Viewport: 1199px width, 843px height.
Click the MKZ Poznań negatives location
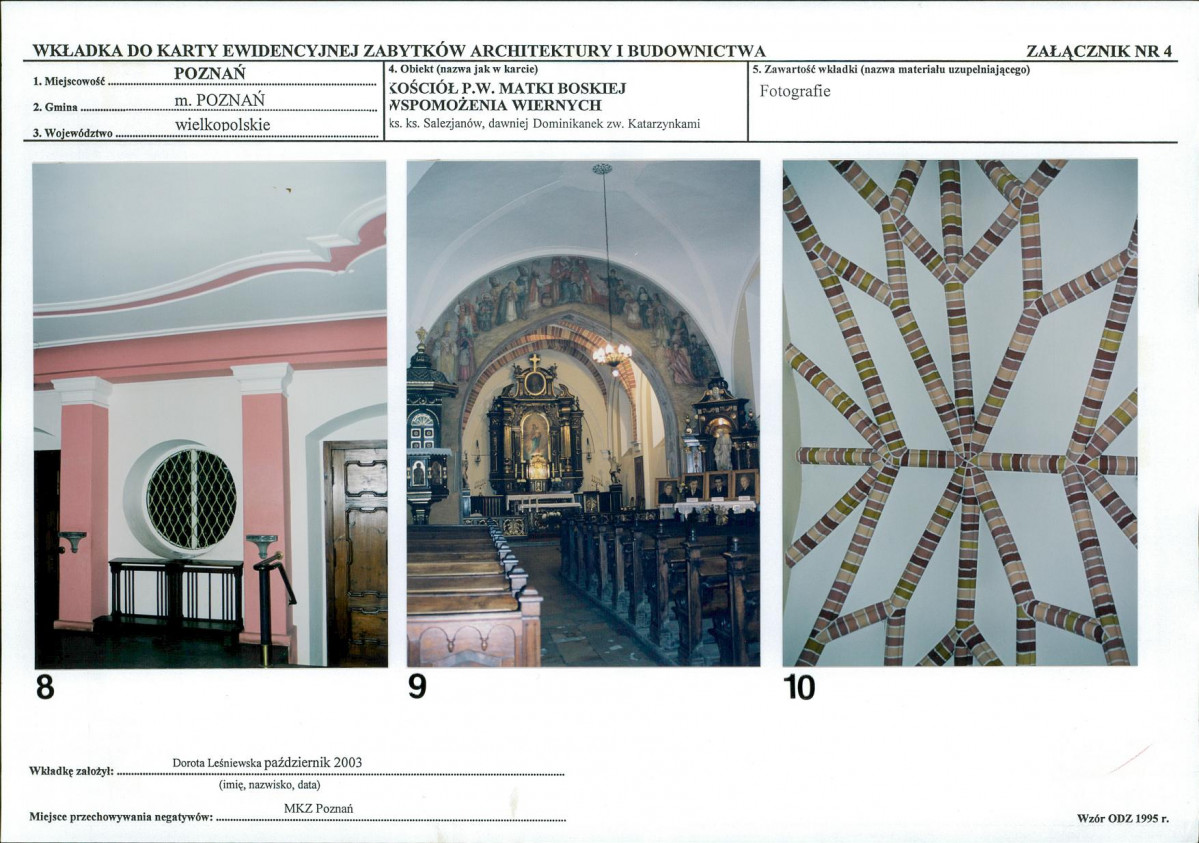click(311, 808)
